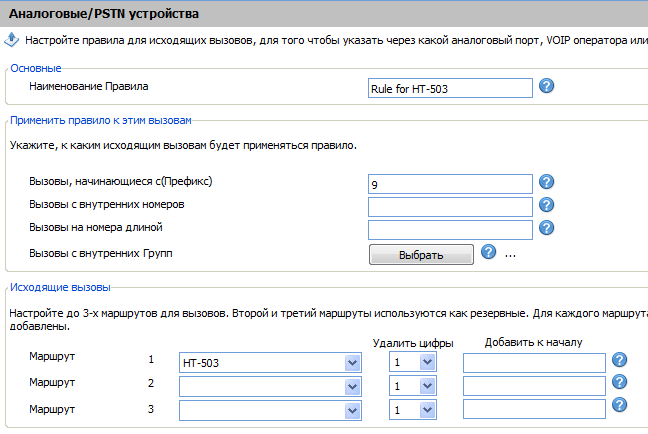Open Удалить цифры dropdown for Маршрут 2
This screenshot has width=648, height=434.
[412, 386]
